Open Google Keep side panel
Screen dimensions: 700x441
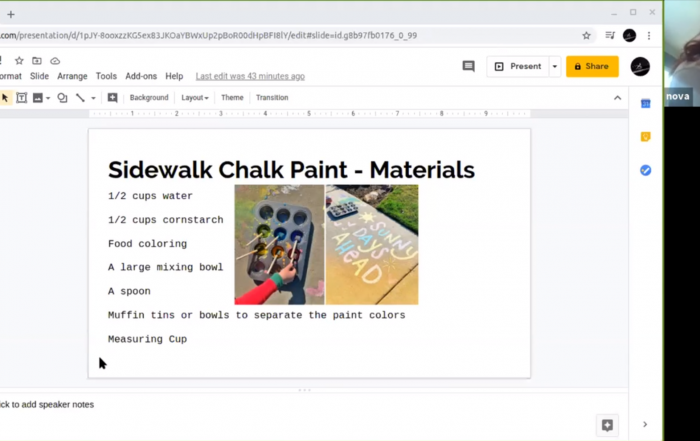(646, 137)
